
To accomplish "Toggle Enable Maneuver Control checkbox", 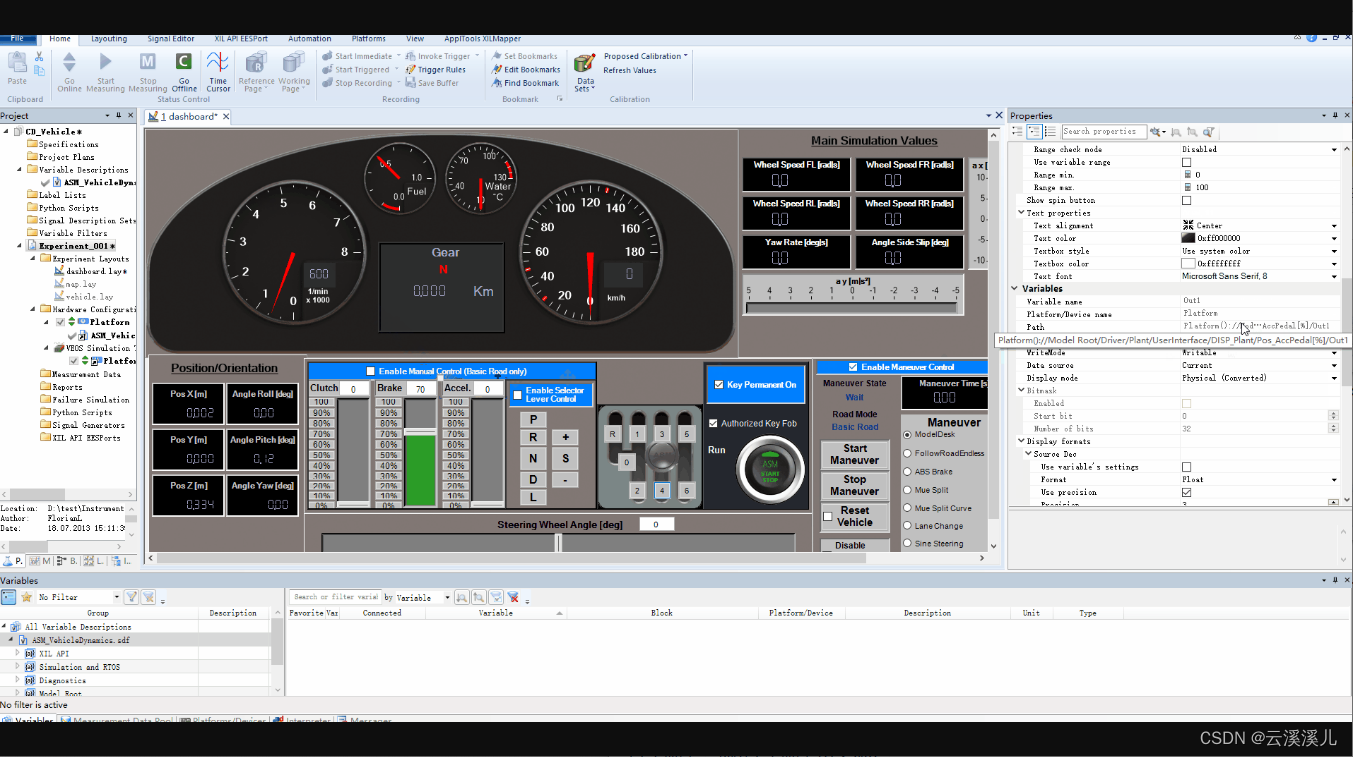I will tap(853, 367).
